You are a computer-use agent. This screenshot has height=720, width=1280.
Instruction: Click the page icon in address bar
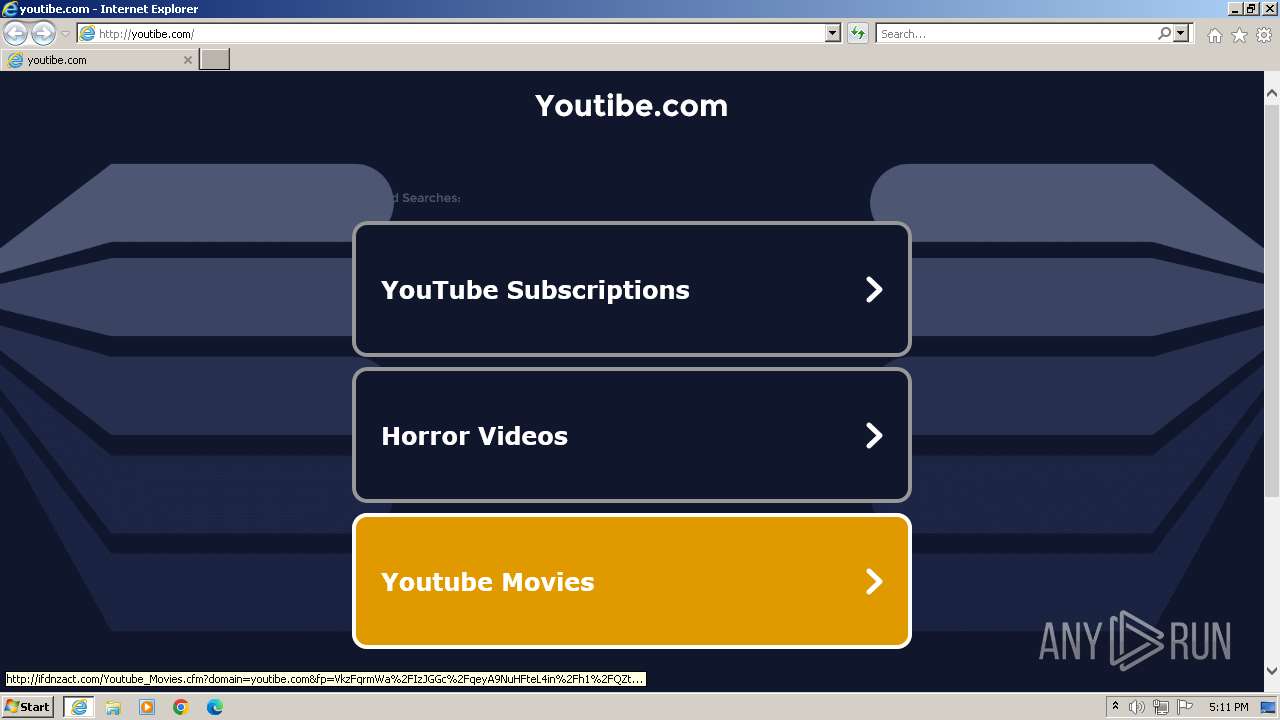pyautogui.click(x=87, y=34)
